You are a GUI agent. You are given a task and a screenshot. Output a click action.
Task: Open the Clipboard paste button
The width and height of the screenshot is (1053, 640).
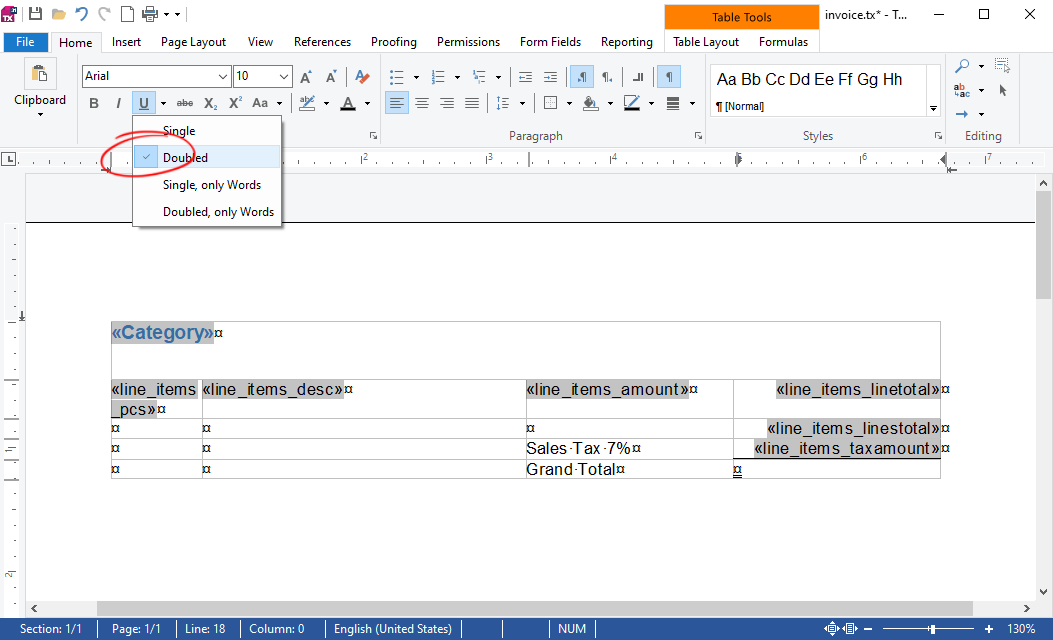click(x=40, y=74)
